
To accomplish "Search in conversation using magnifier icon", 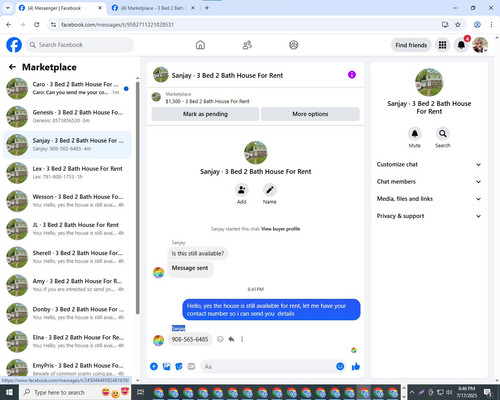I will [x=443, y=134].
